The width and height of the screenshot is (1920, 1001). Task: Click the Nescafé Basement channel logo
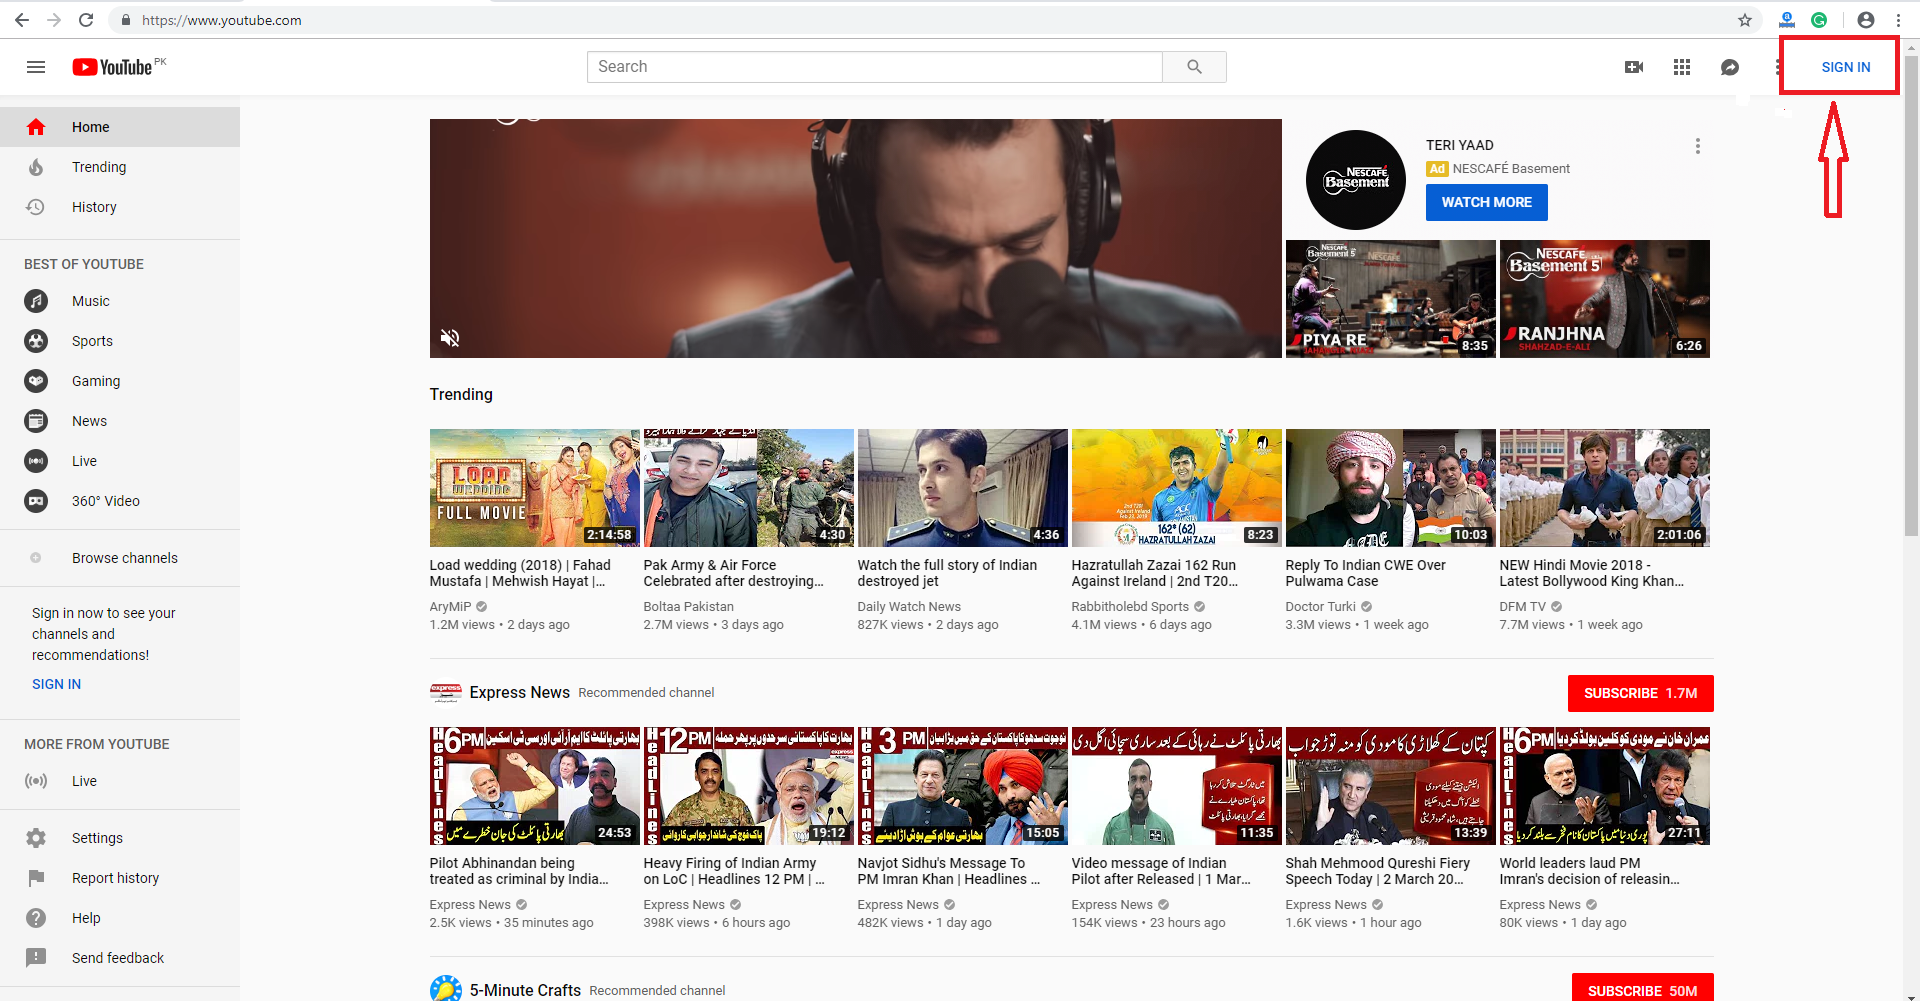1355,180
